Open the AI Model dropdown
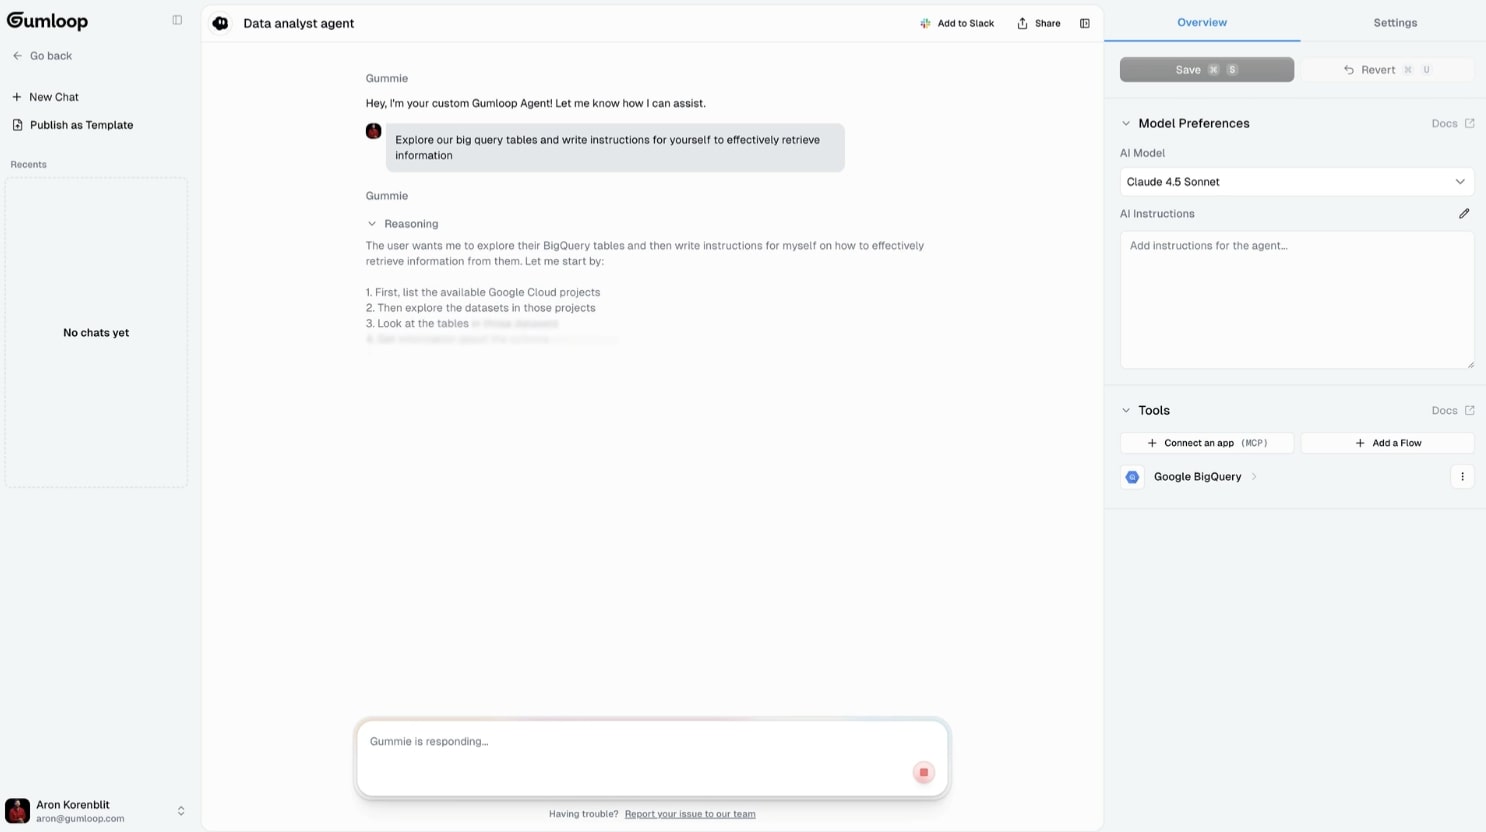1486x832 pixels. click(x=1297, y=182)
